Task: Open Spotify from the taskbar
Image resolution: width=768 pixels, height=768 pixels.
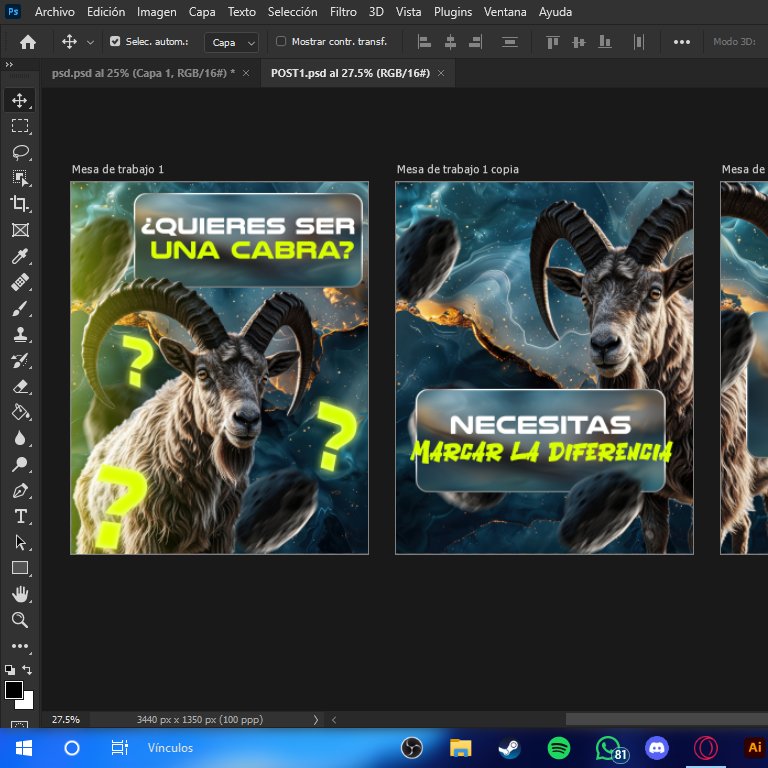Action: [x=558, y=748]
